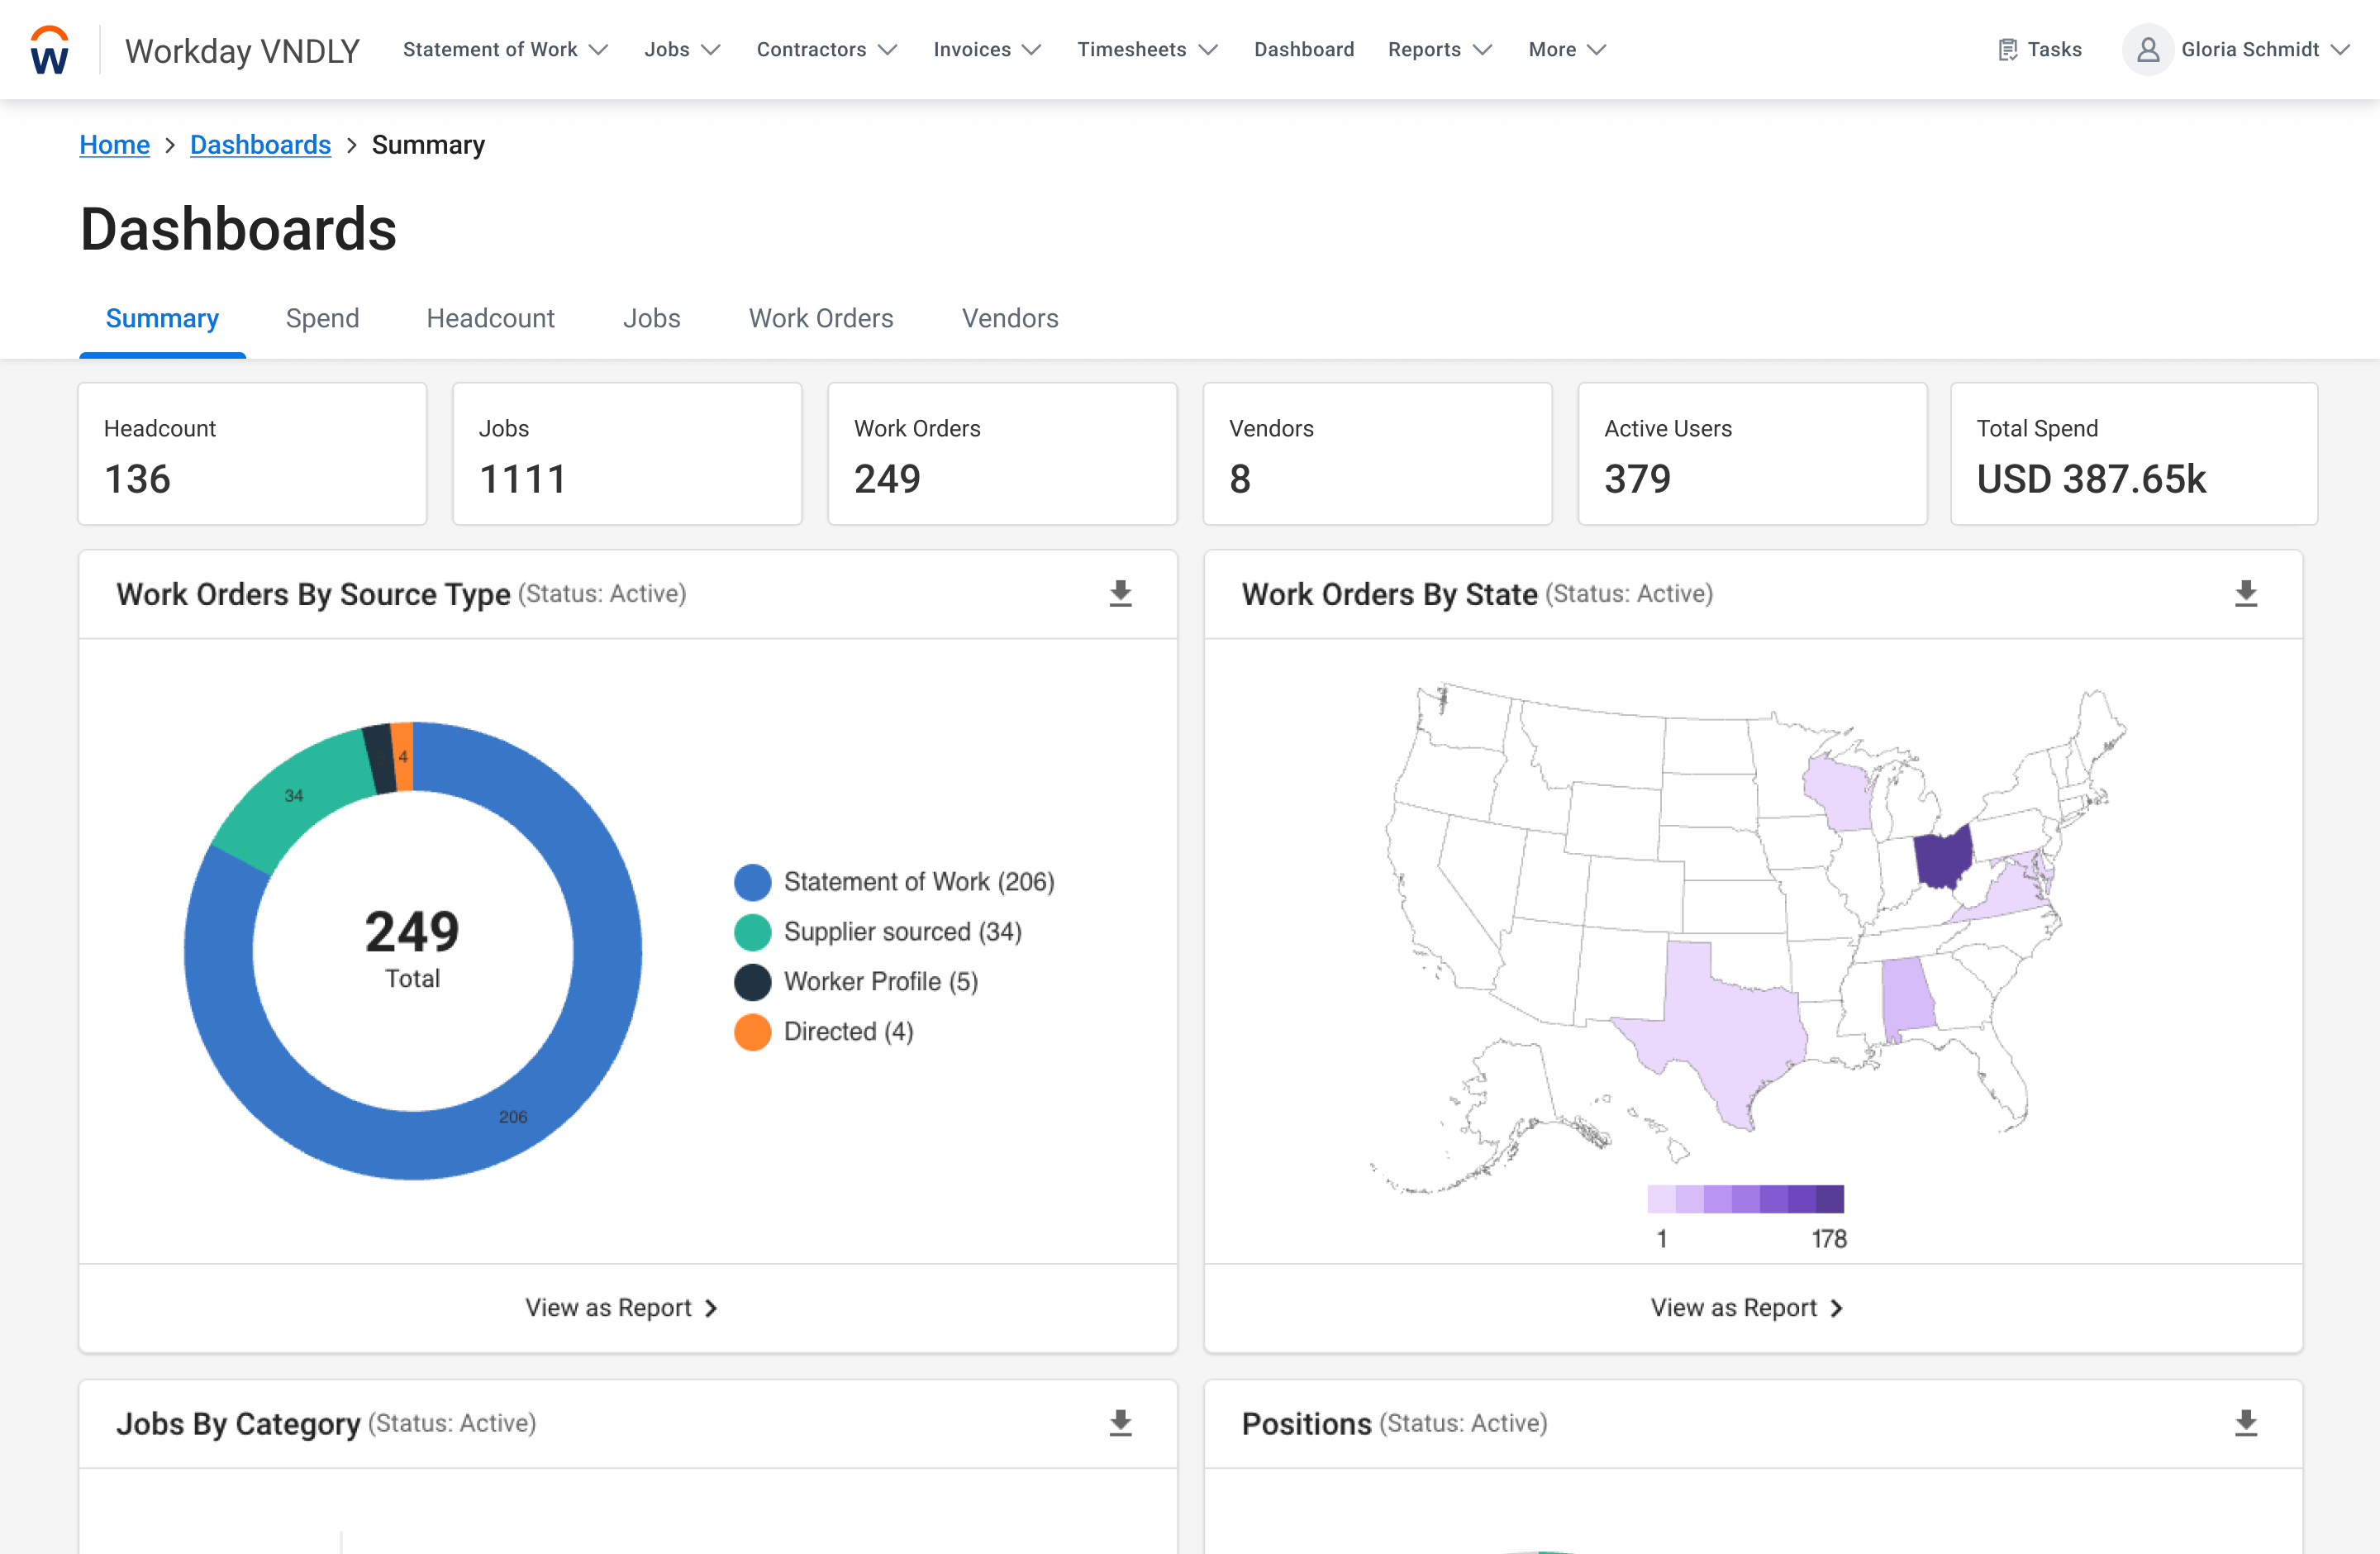Download Work Orders By Source Type chart

(1120, 594)
